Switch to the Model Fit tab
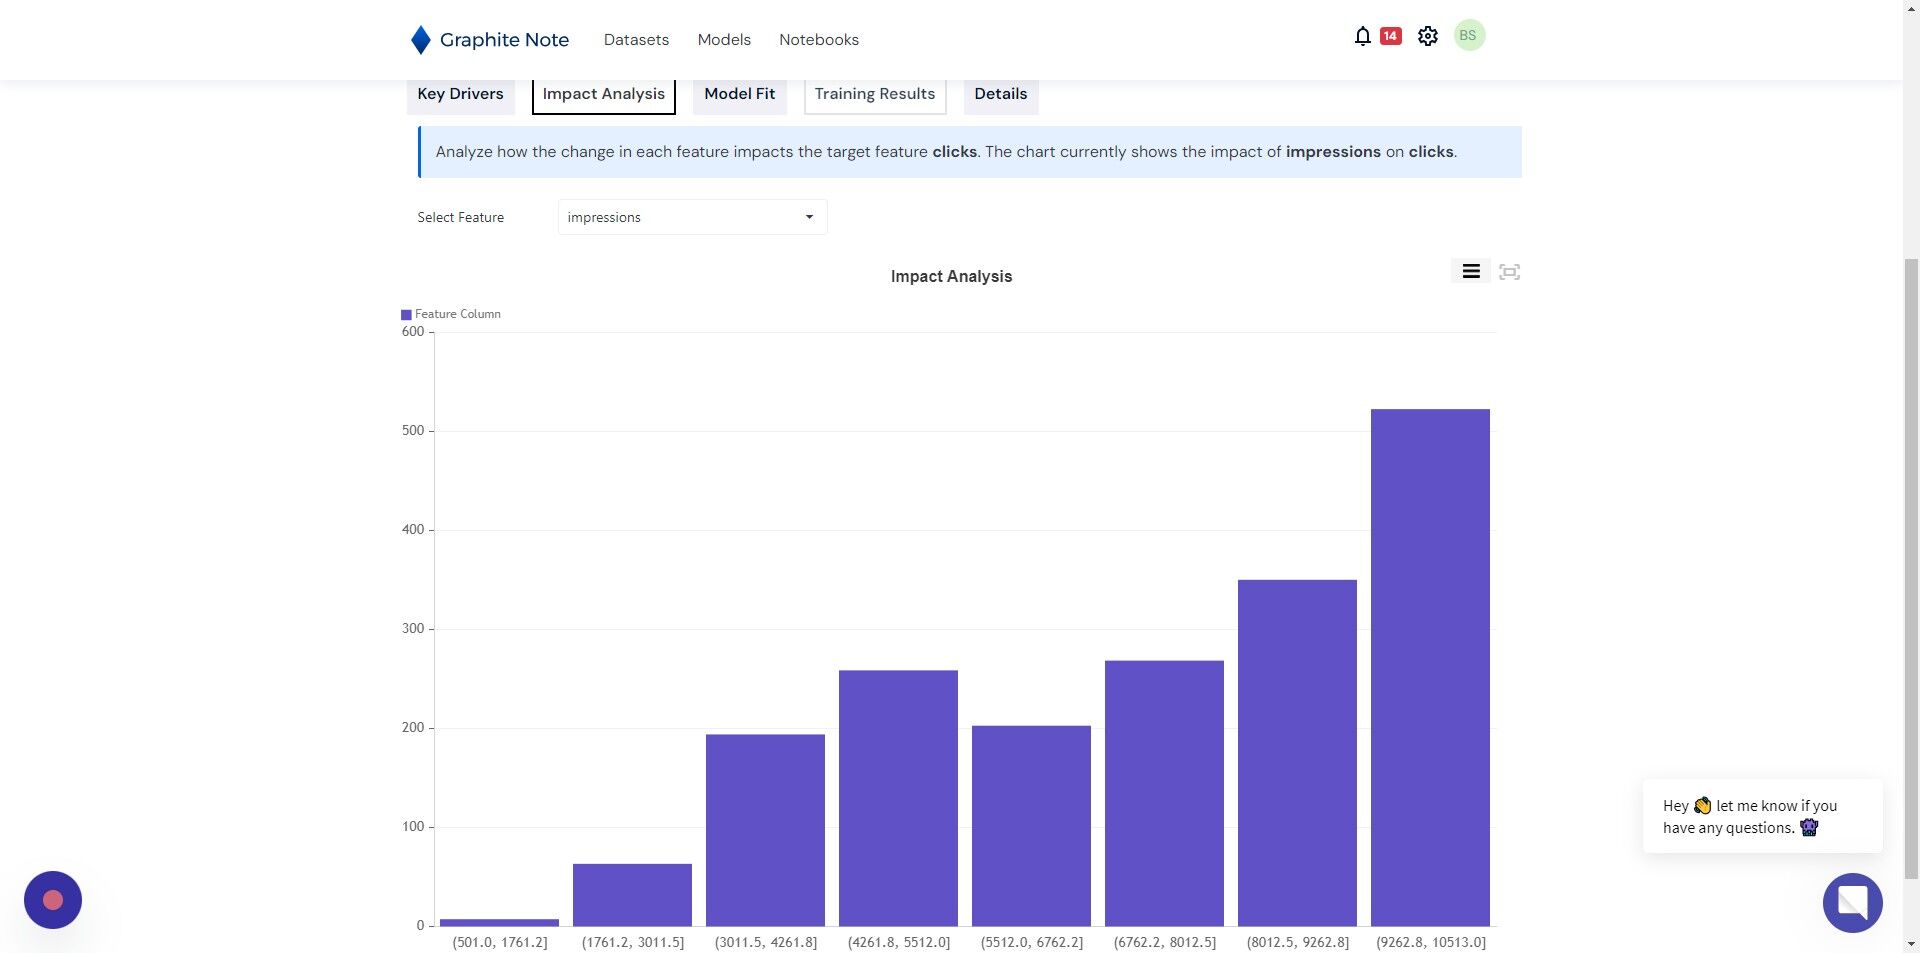 point(739,94)
